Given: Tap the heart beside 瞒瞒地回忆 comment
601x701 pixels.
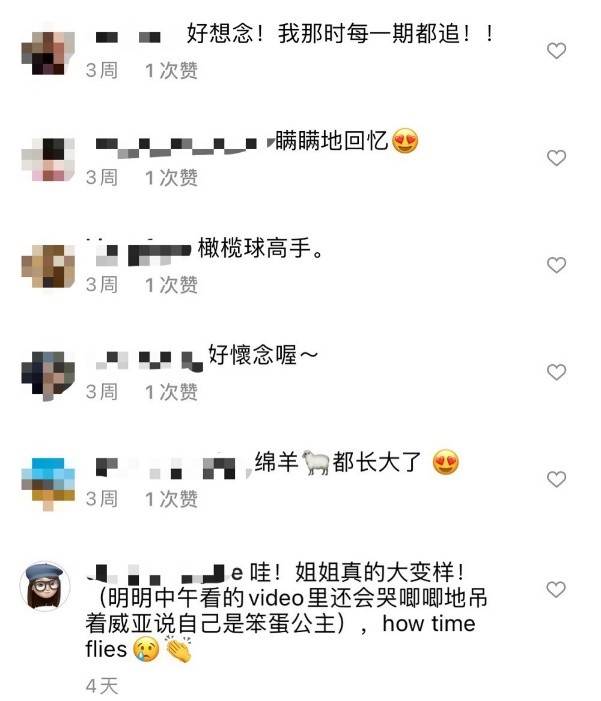Looking at the screenshot, I should click(556, 158).
